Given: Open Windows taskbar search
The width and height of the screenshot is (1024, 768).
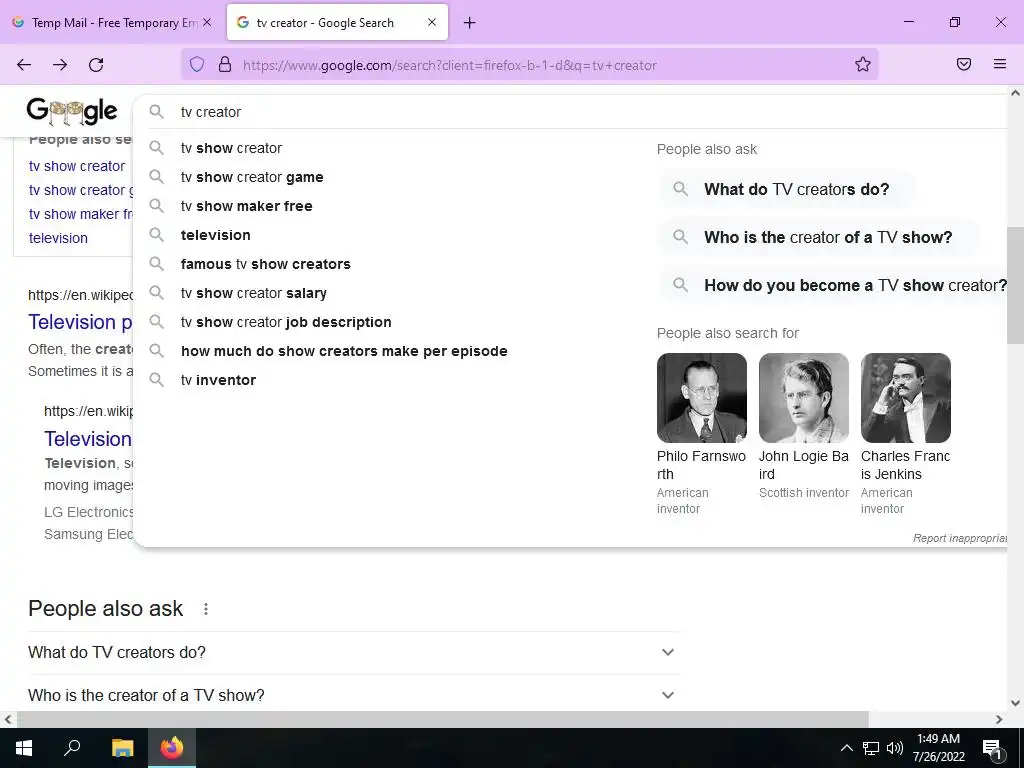Looking at the screenshot, I should coord(72,748).
